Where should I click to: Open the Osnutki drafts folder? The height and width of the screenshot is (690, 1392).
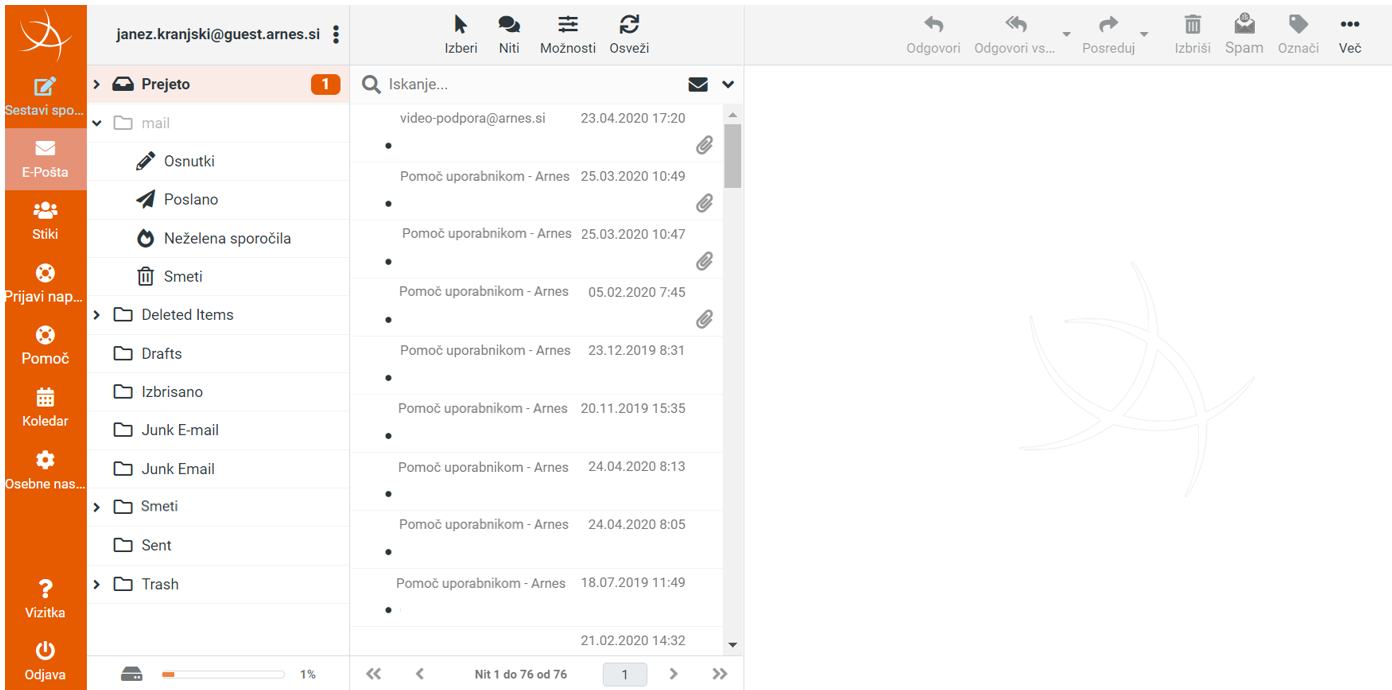click(219, 161)
